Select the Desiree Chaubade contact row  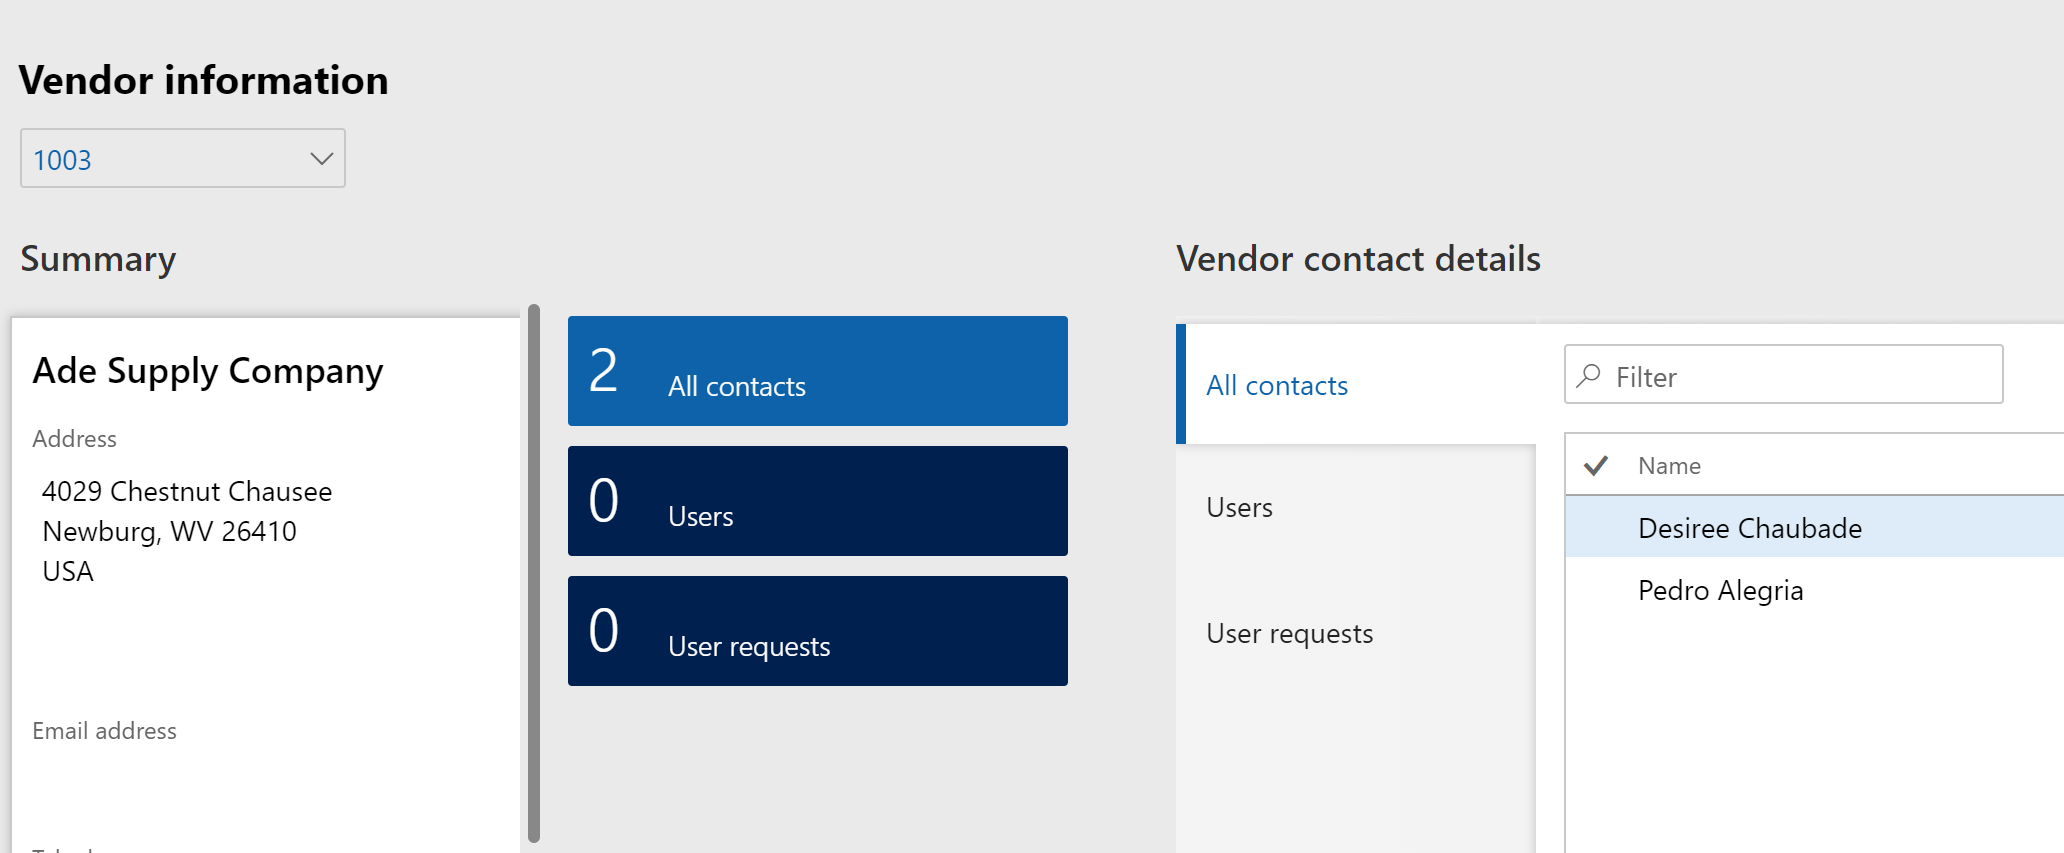pyautogui.click(x=1750, y=528)
